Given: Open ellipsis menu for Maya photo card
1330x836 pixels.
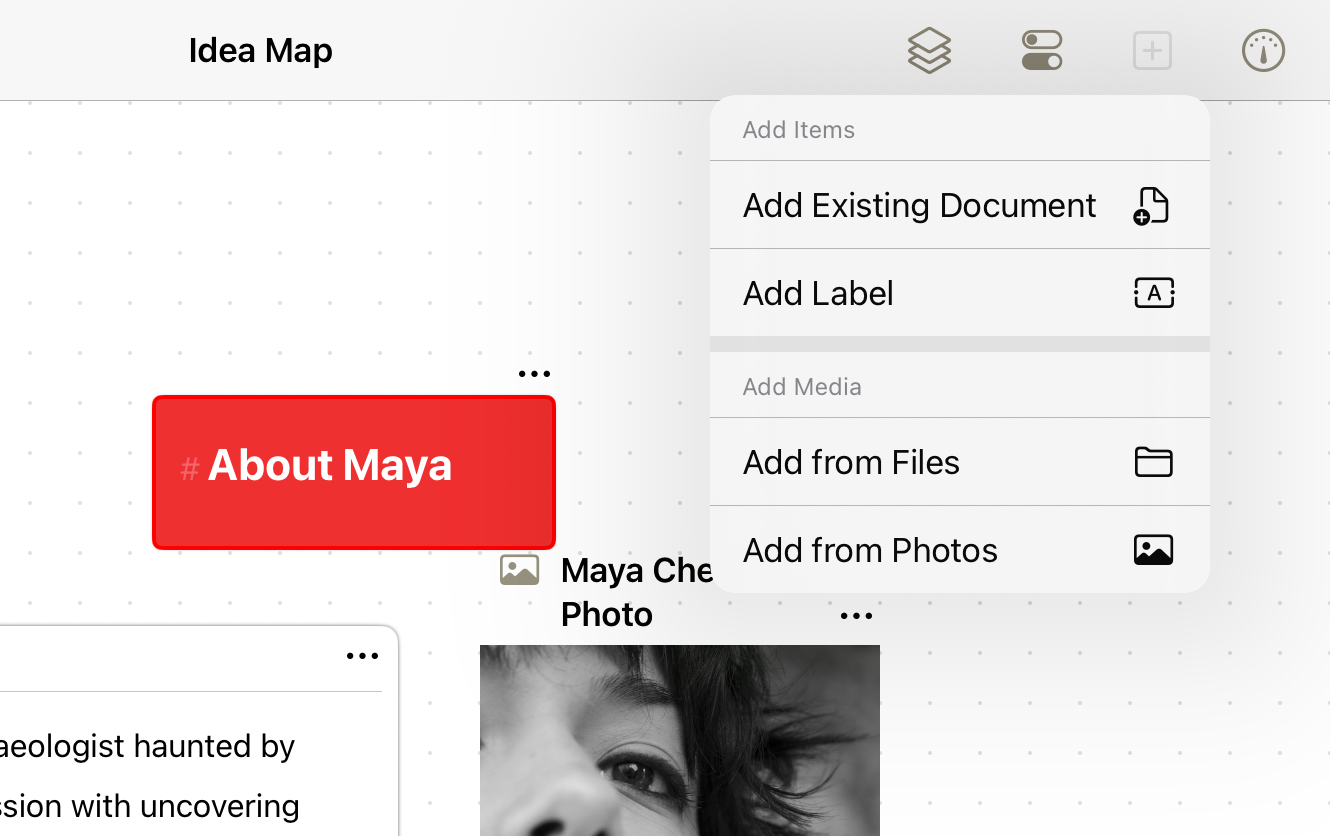Looking at the screenshot, I should click(856, 616).
